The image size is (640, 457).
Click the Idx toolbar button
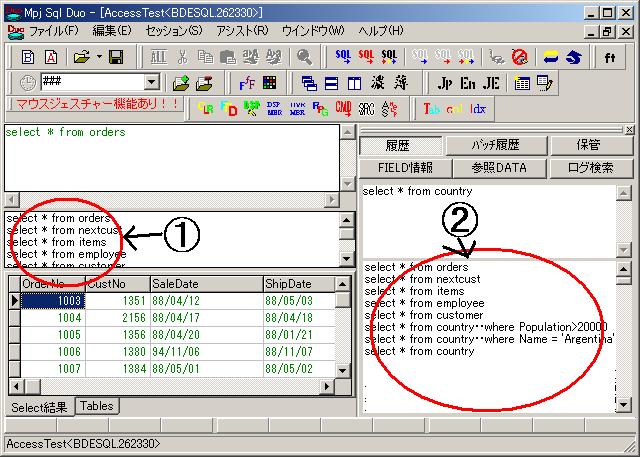478,109
